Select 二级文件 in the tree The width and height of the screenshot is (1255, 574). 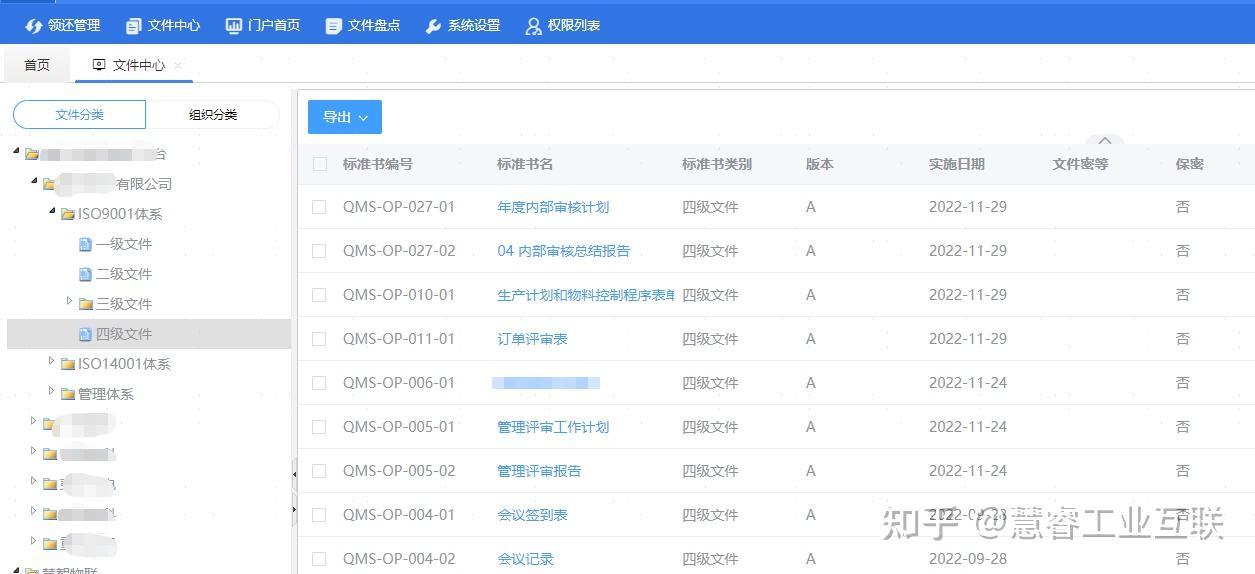click(124, 274)
